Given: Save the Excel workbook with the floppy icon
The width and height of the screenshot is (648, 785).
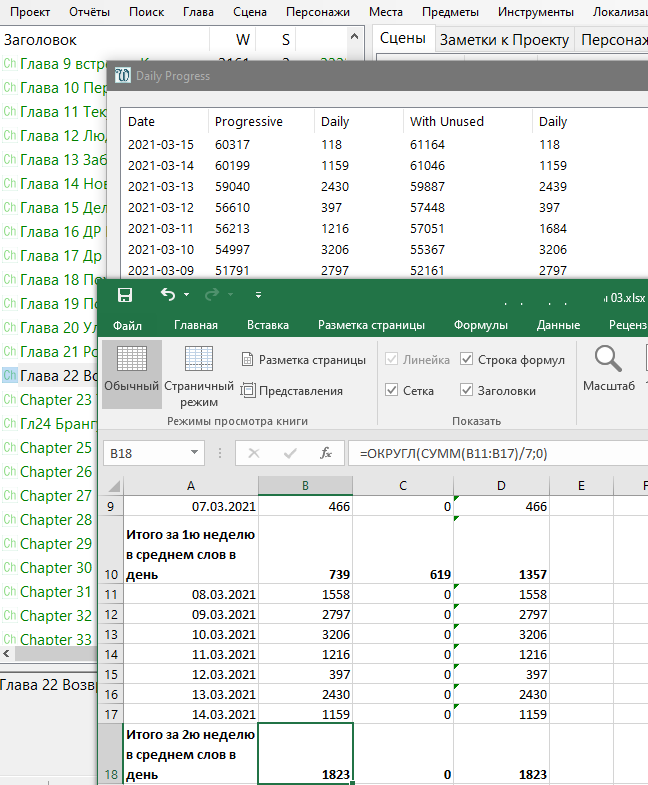Looking at the screenshot, I should 125,295.
